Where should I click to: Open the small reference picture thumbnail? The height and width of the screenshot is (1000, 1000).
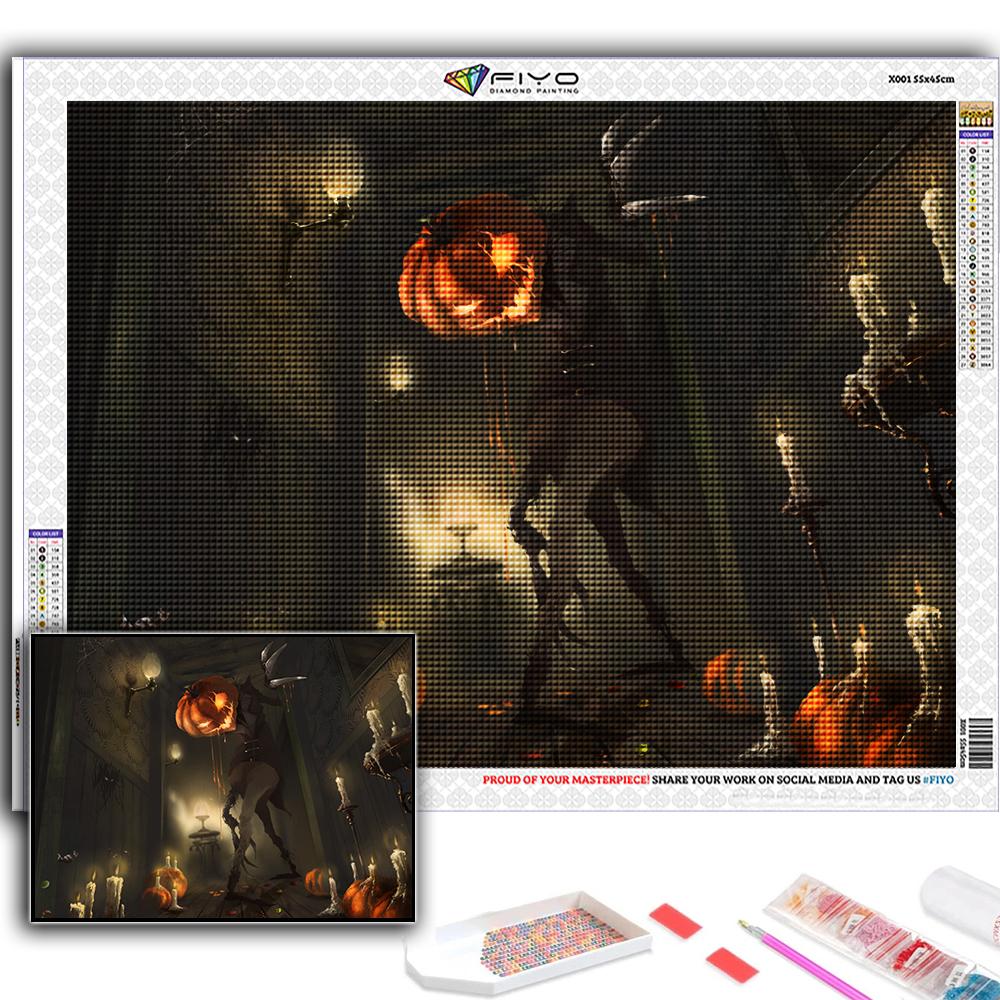tap(222, 777)
